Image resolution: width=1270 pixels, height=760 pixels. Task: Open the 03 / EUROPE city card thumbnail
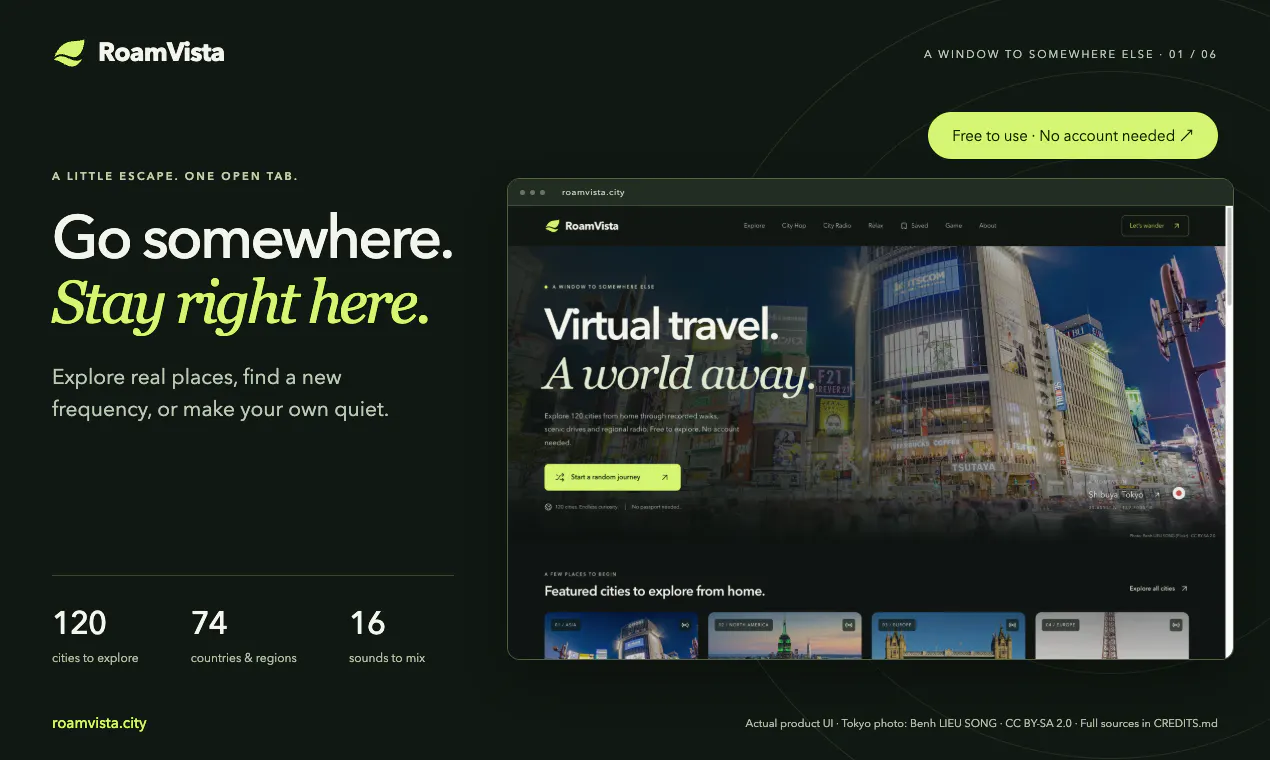(x=948, y=636)
